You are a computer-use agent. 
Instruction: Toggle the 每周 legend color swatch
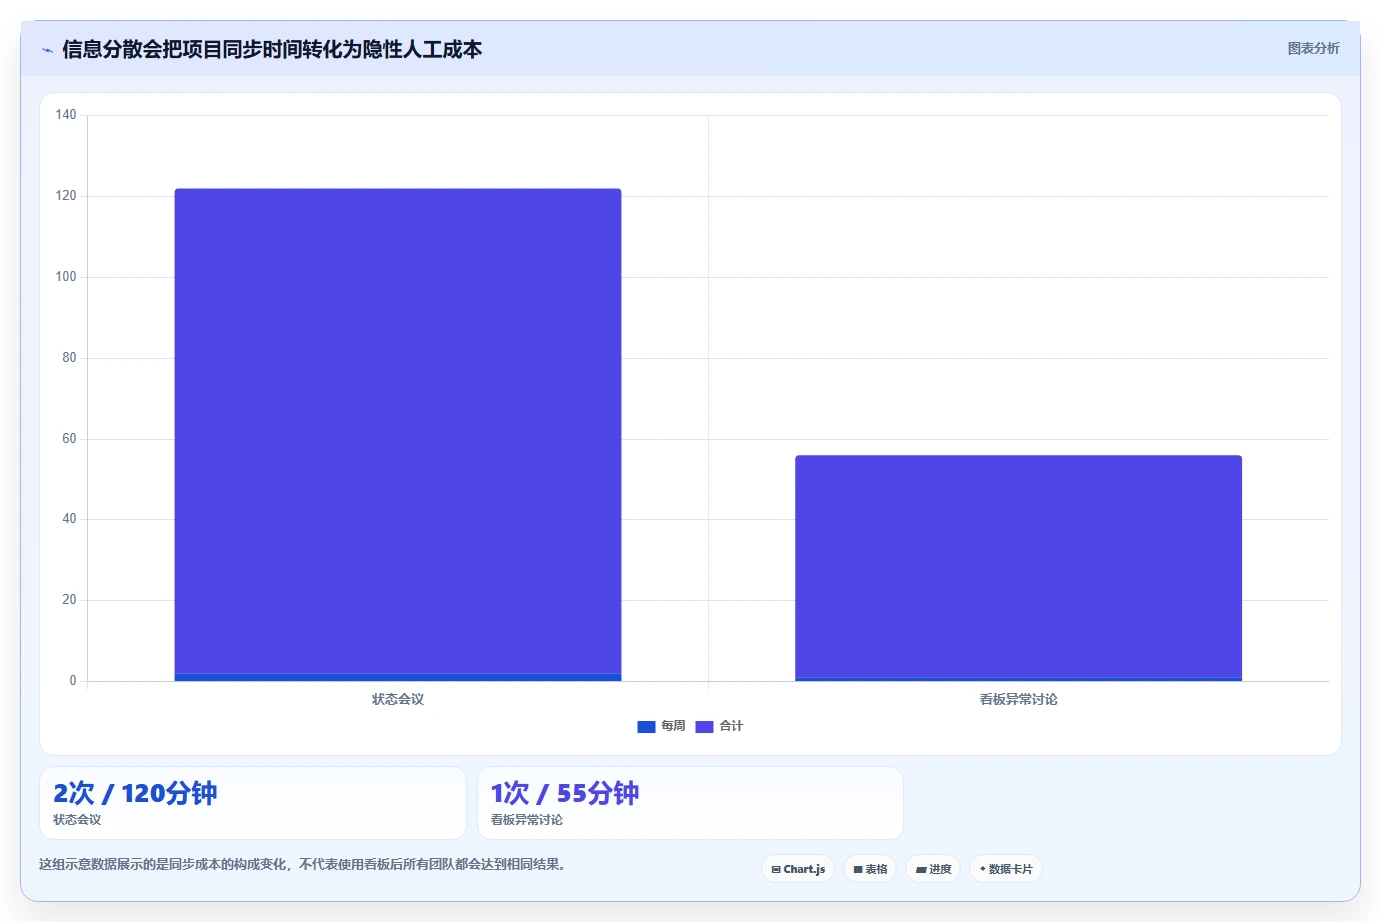click(x=646, y=727)
